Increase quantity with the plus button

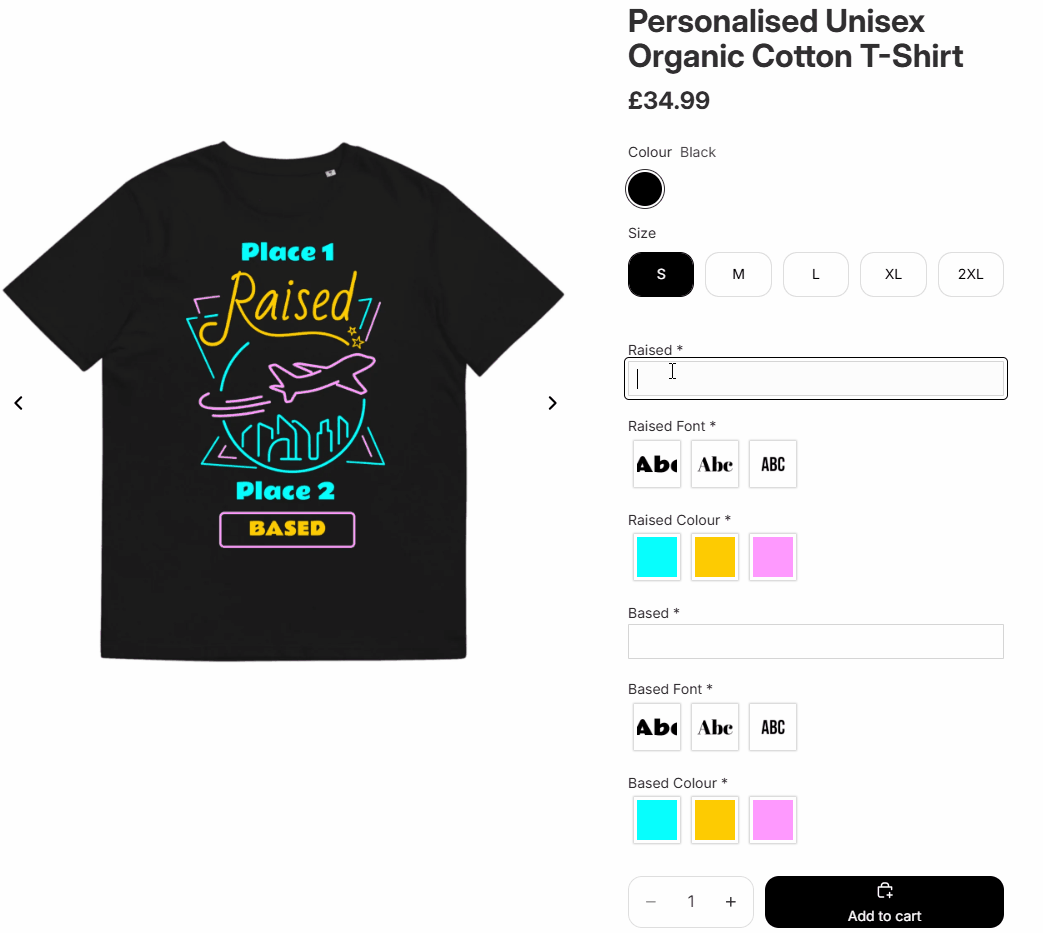730,902
